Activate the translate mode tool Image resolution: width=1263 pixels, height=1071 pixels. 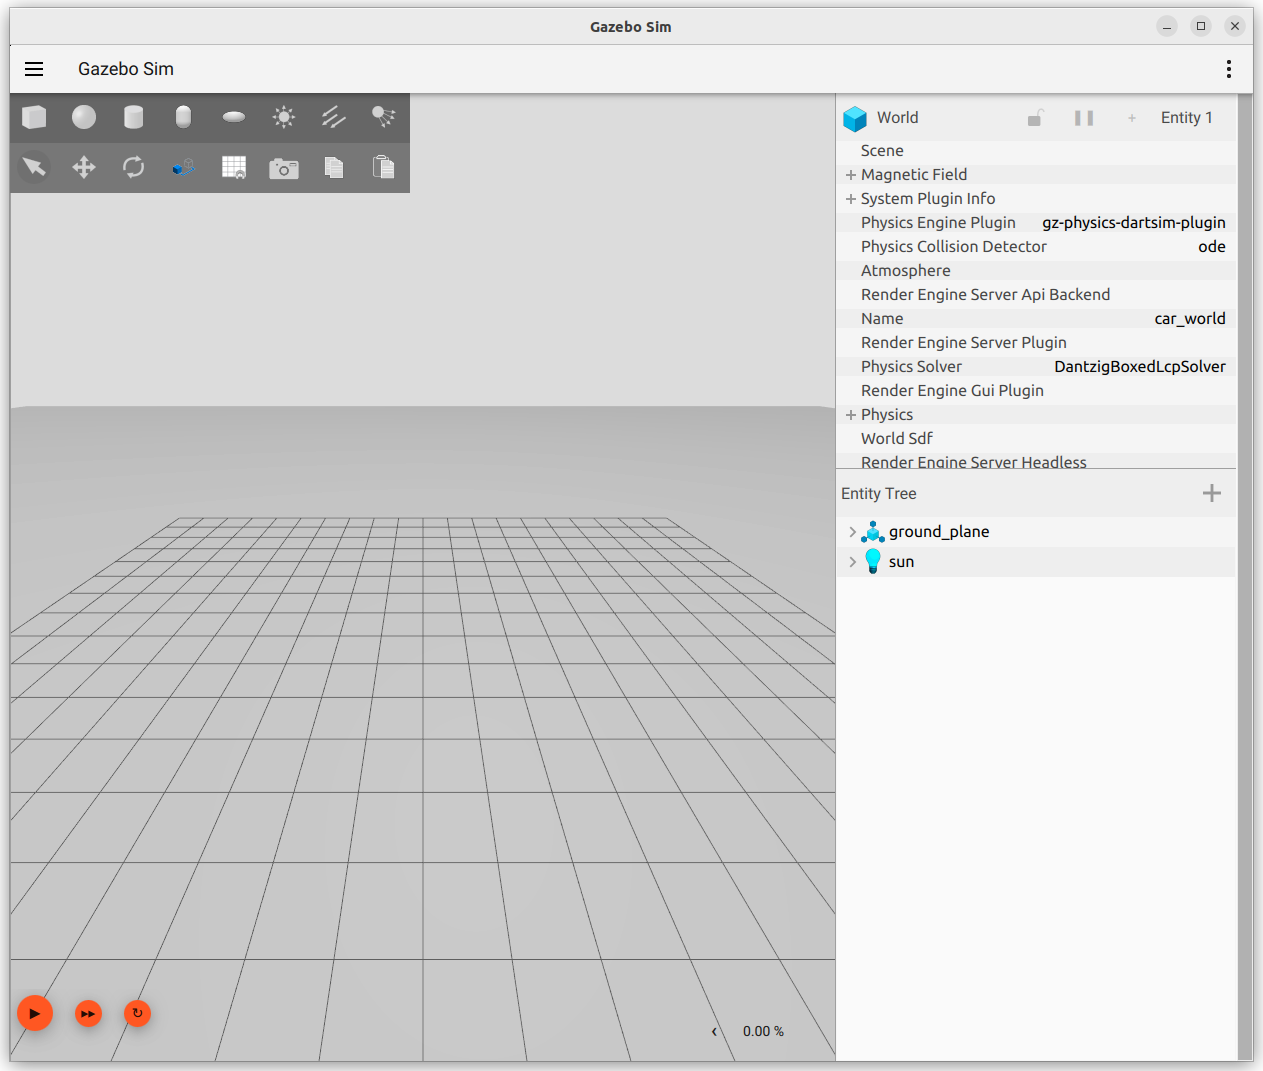tap(84, 167)
